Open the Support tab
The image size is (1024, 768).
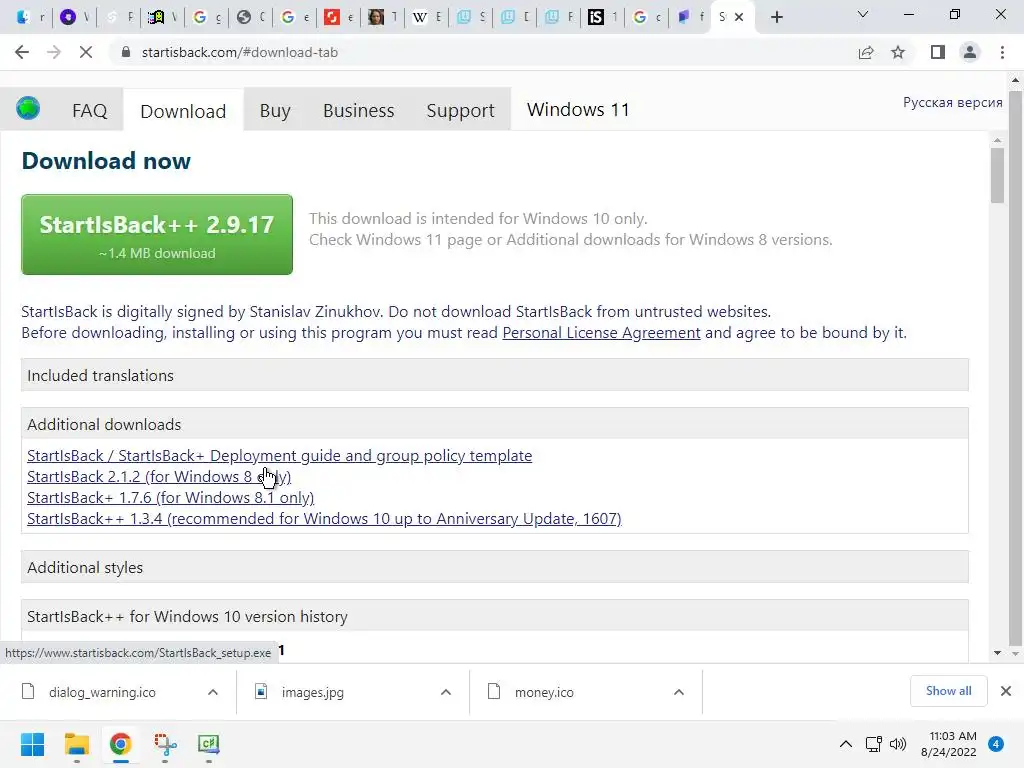click(460, 110)
